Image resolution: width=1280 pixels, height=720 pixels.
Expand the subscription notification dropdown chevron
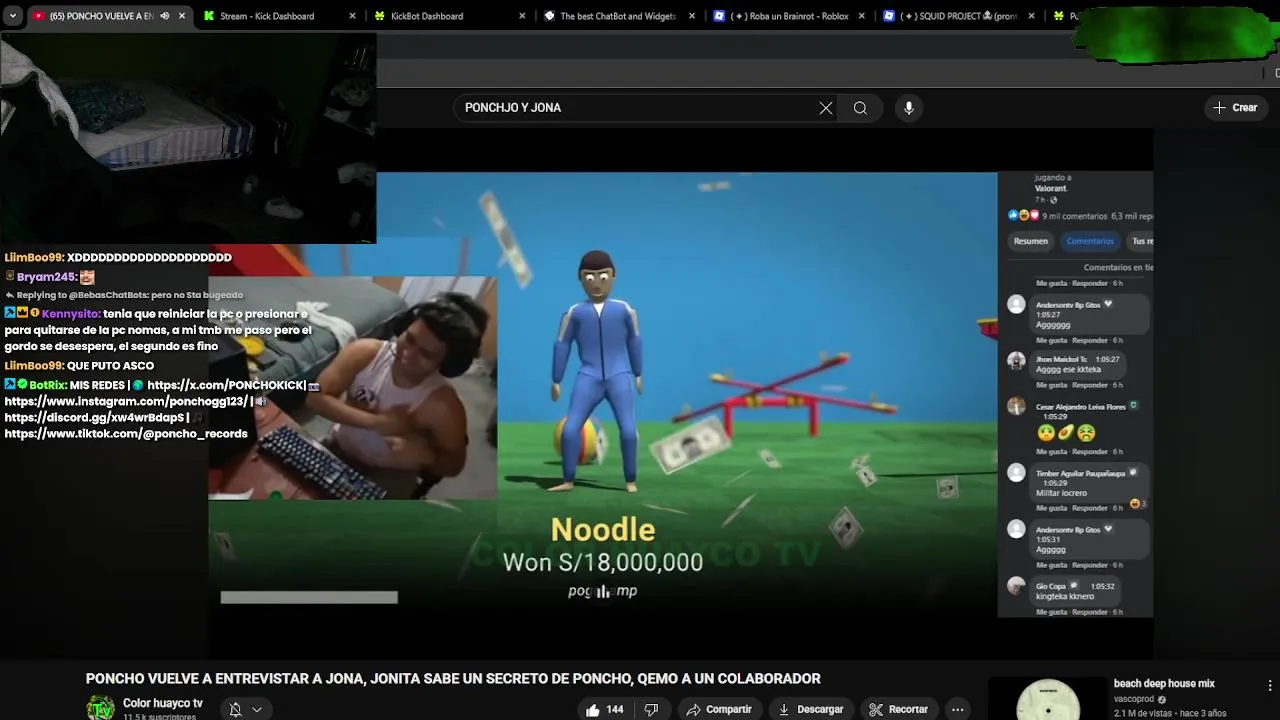(x=257, y=710)
